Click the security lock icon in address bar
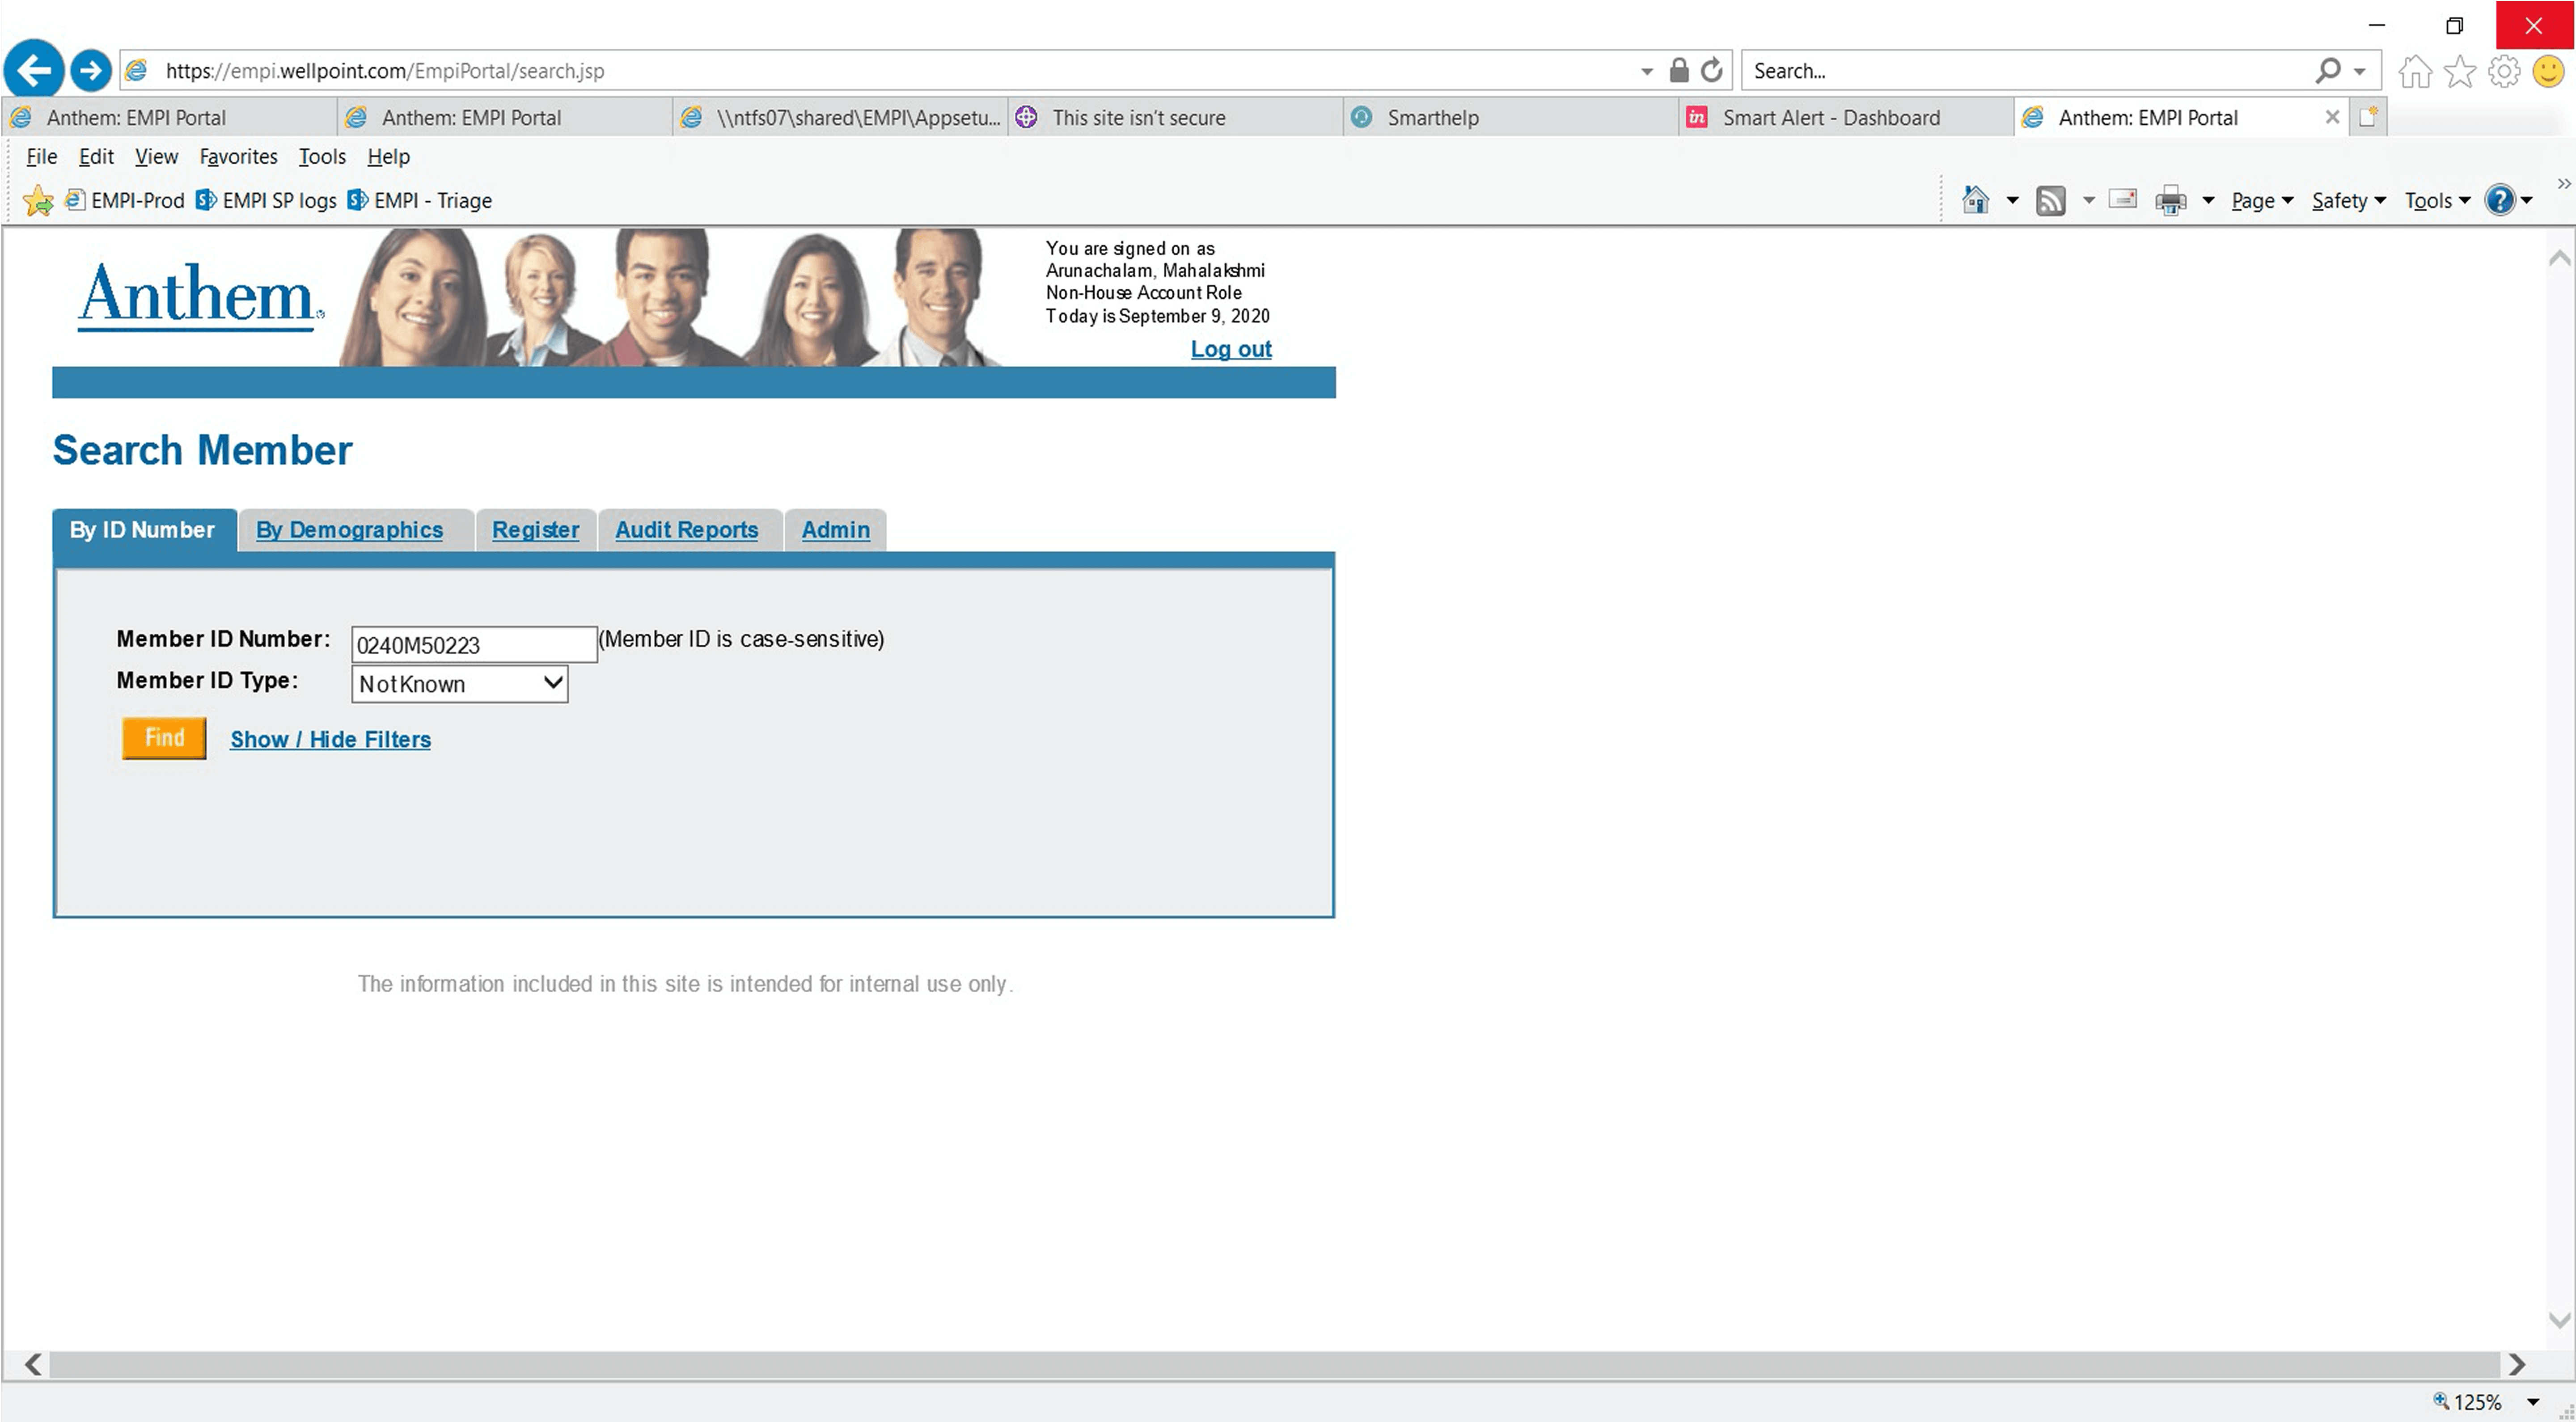This screenshot has height=1422, width=2576. tap(1679, 70)
